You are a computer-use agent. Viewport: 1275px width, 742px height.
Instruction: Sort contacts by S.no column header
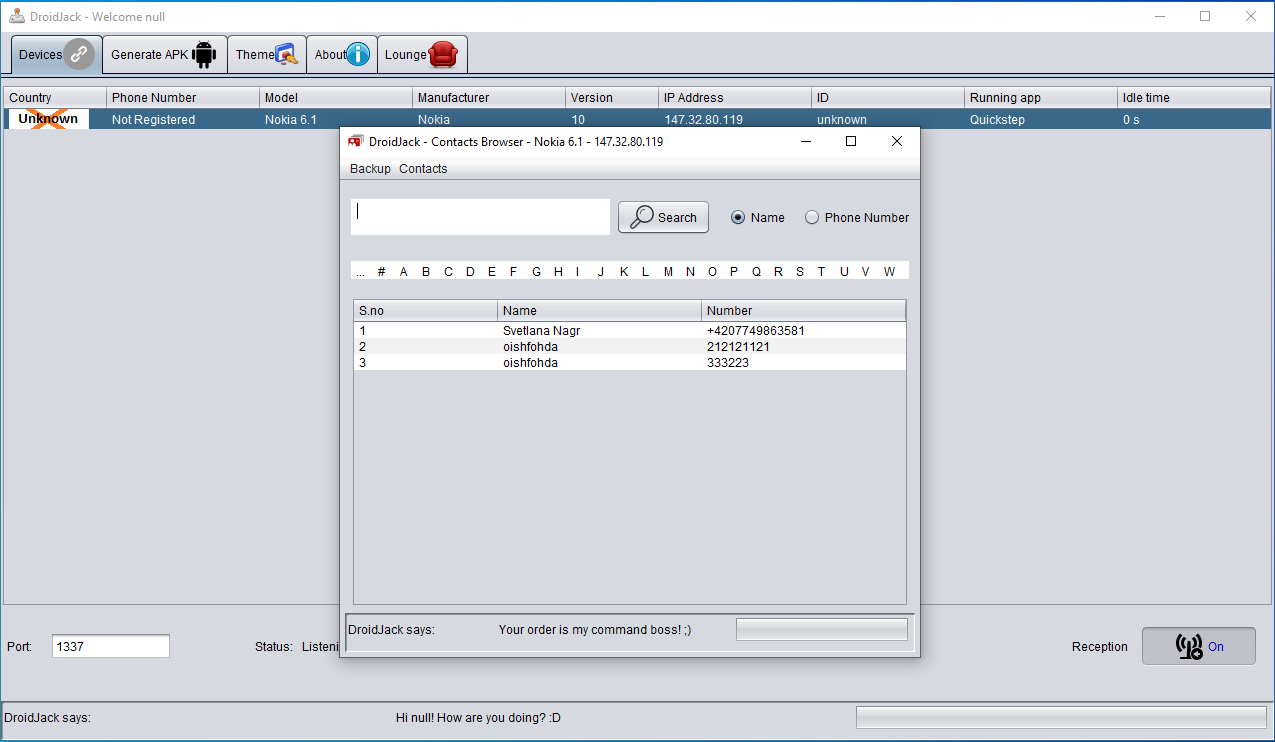coord(425,310)
